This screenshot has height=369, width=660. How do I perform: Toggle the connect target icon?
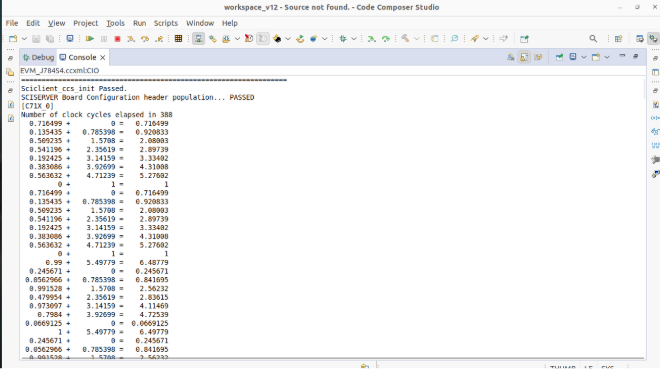[x=198, y=39]
